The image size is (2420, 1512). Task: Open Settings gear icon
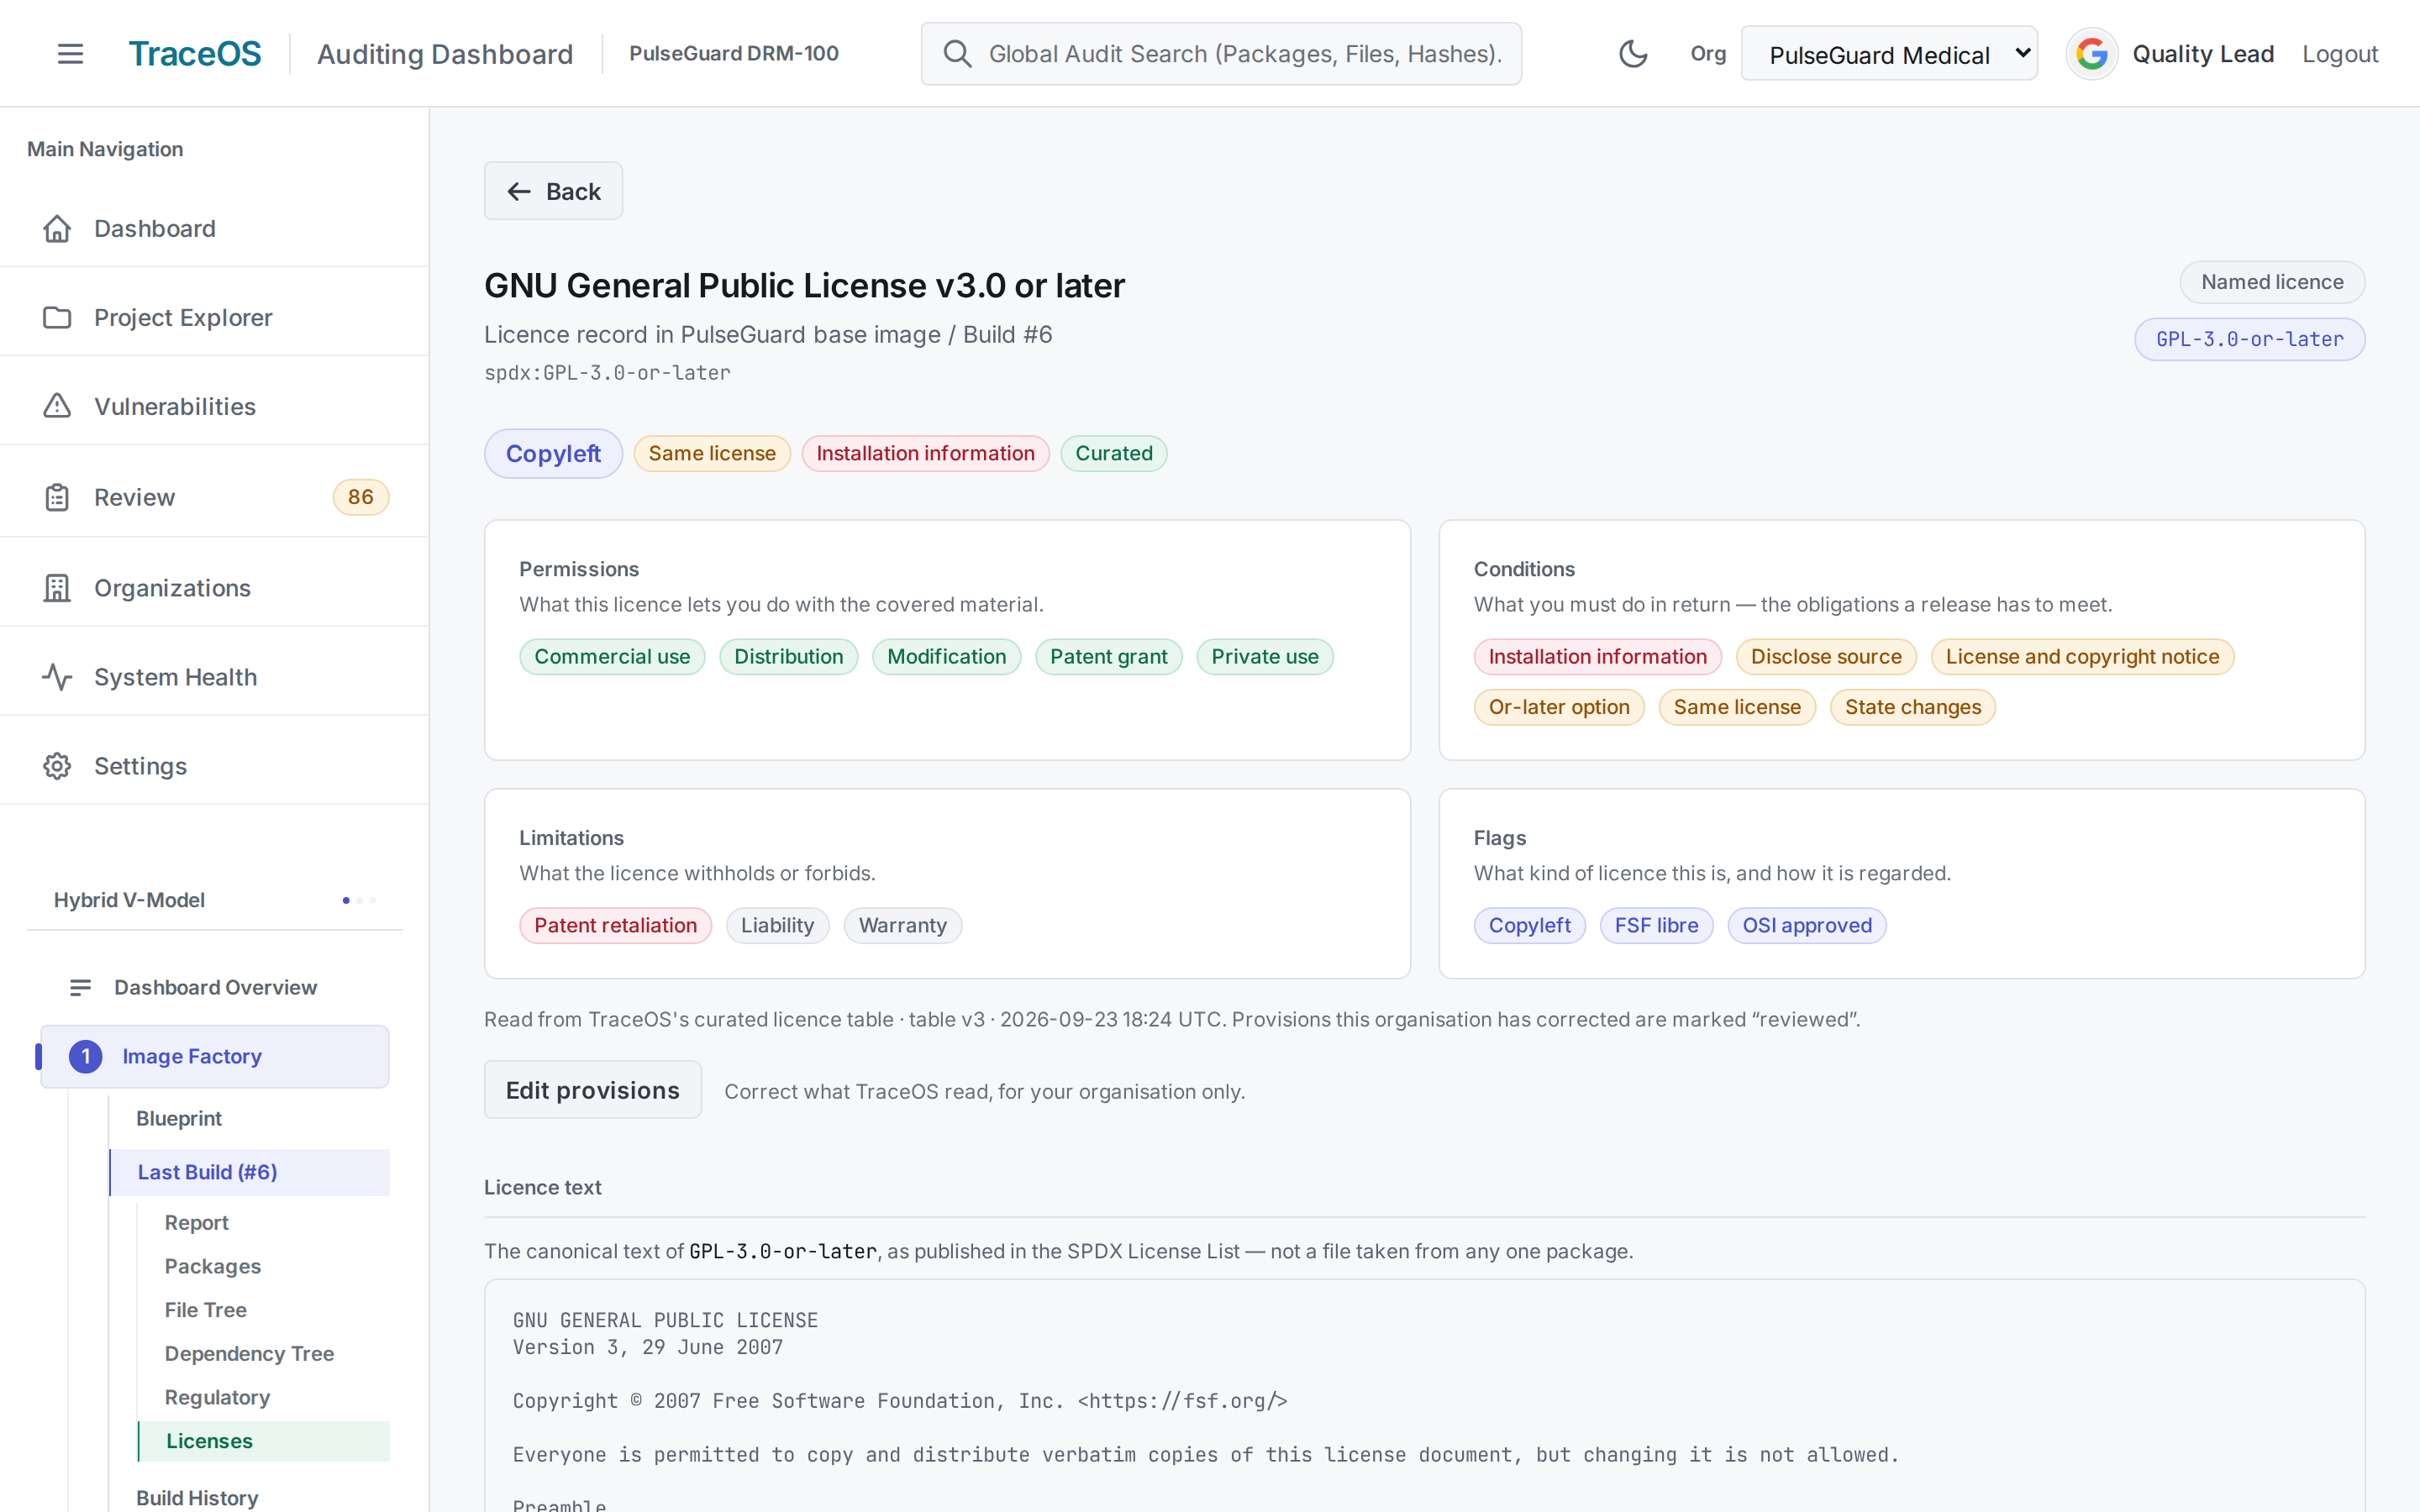[x=57, y=766]
